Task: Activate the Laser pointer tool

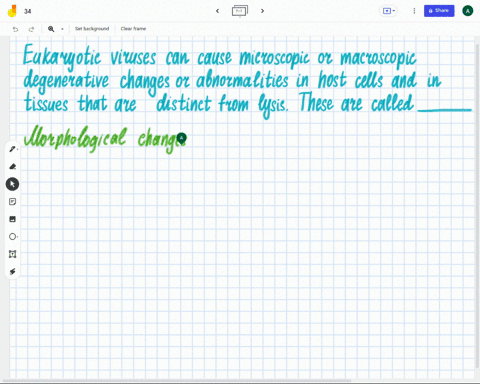Action: coord(13,271)
